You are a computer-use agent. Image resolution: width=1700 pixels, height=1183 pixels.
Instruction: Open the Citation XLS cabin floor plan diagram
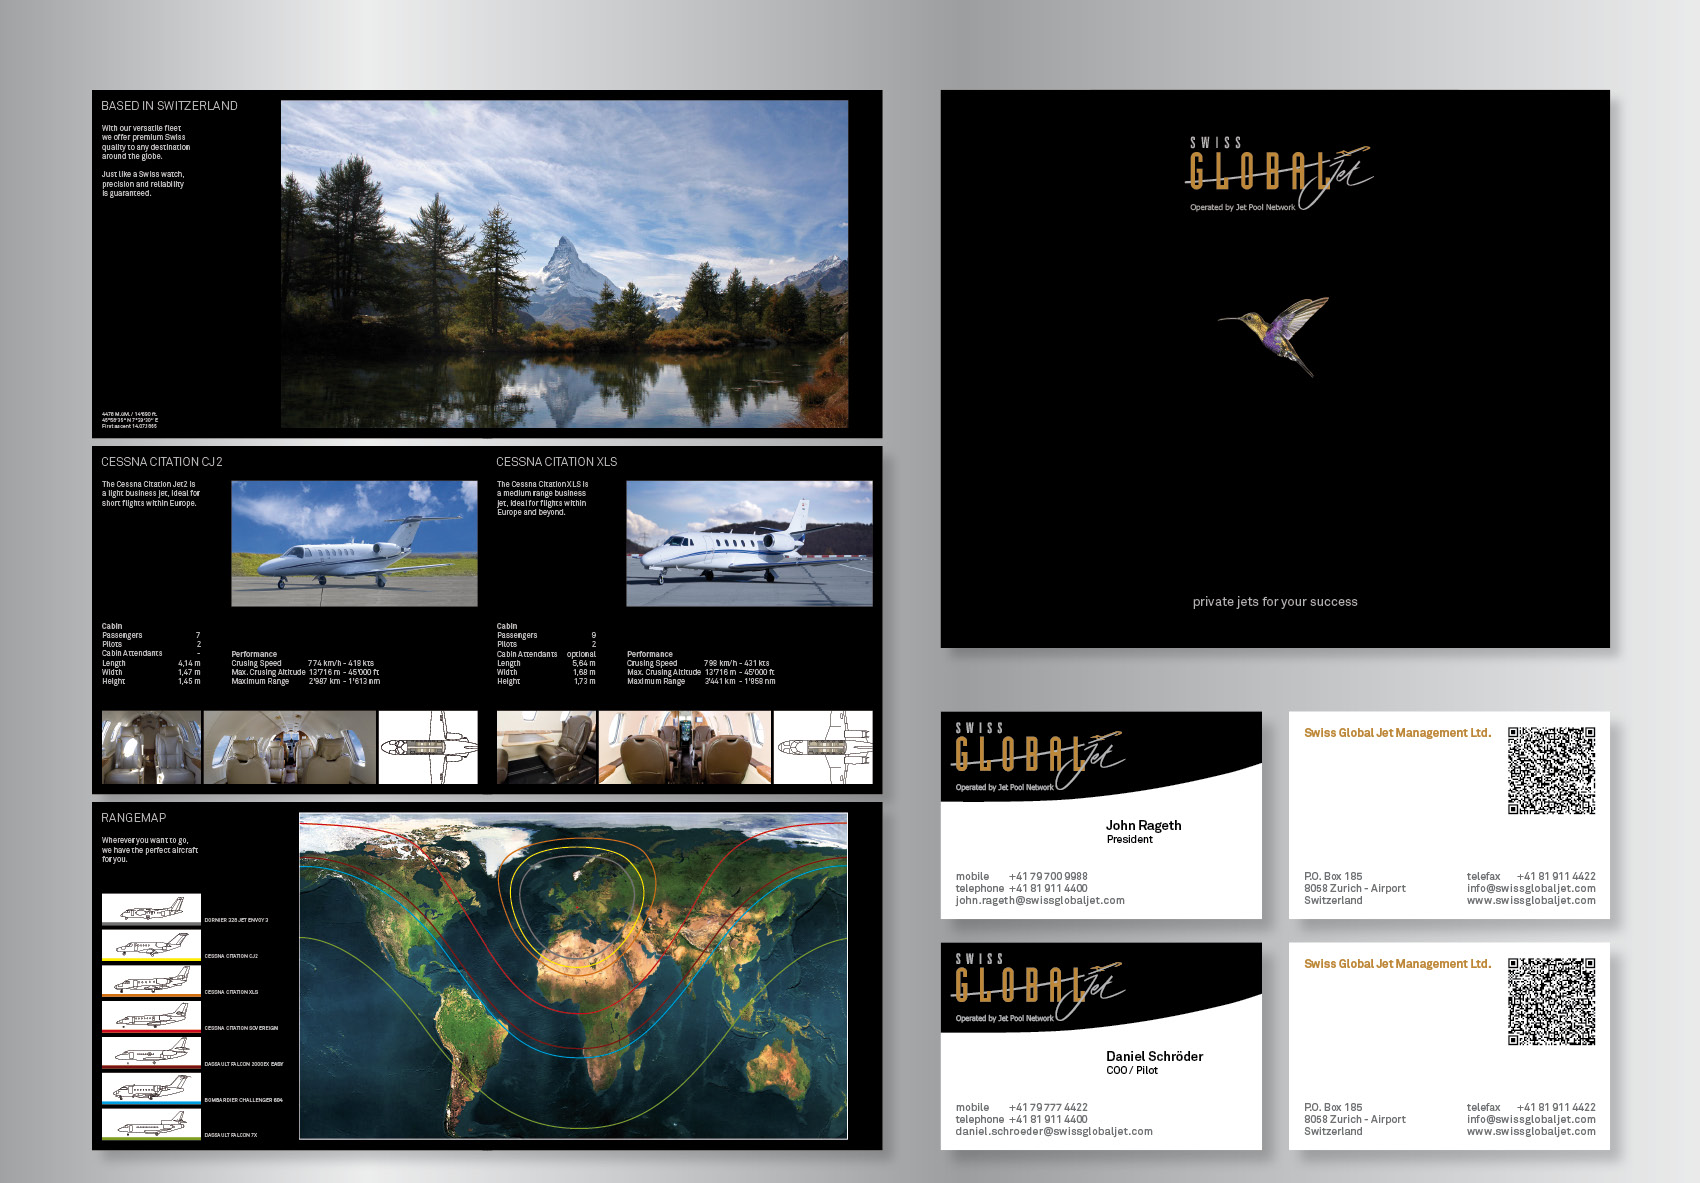click(823, 747)
